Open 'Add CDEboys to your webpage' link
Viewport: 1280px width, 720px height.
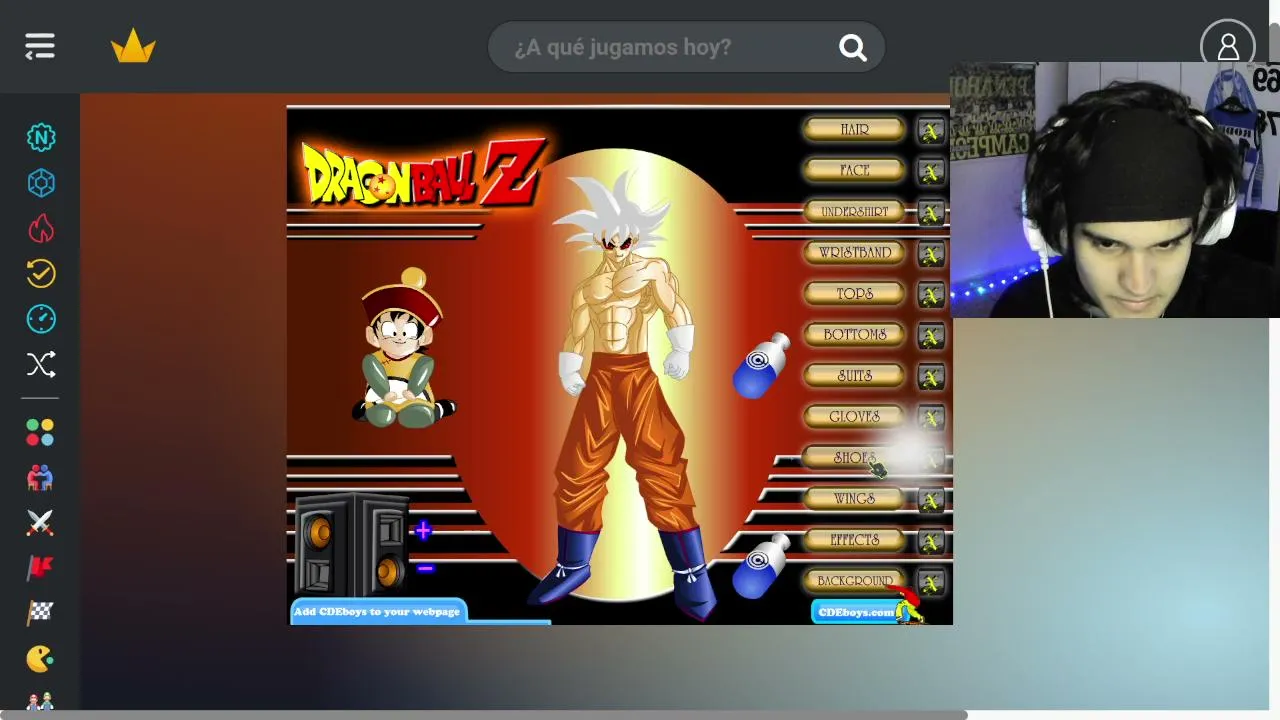tap(377, 611)
